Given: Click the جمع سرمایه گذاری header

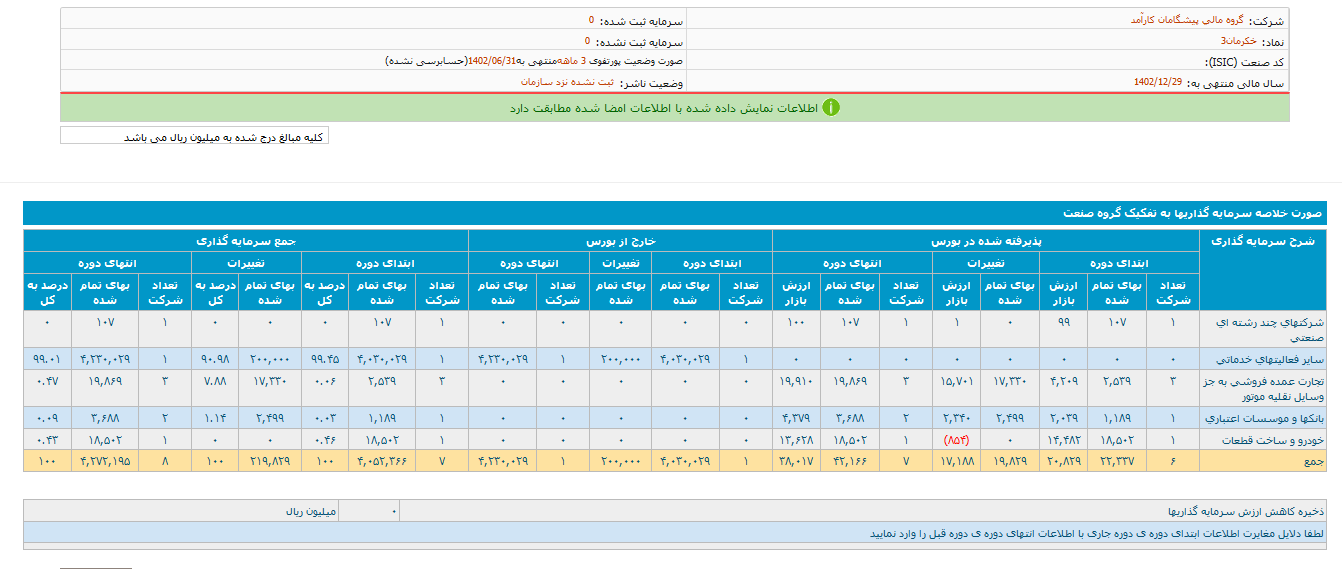Looking at the screenshot, I should point(246,241).
